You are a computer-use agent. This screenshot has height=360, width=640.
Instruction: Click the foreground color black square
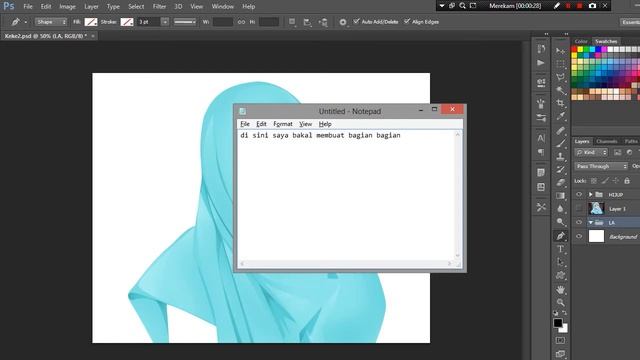click(558, 323)
